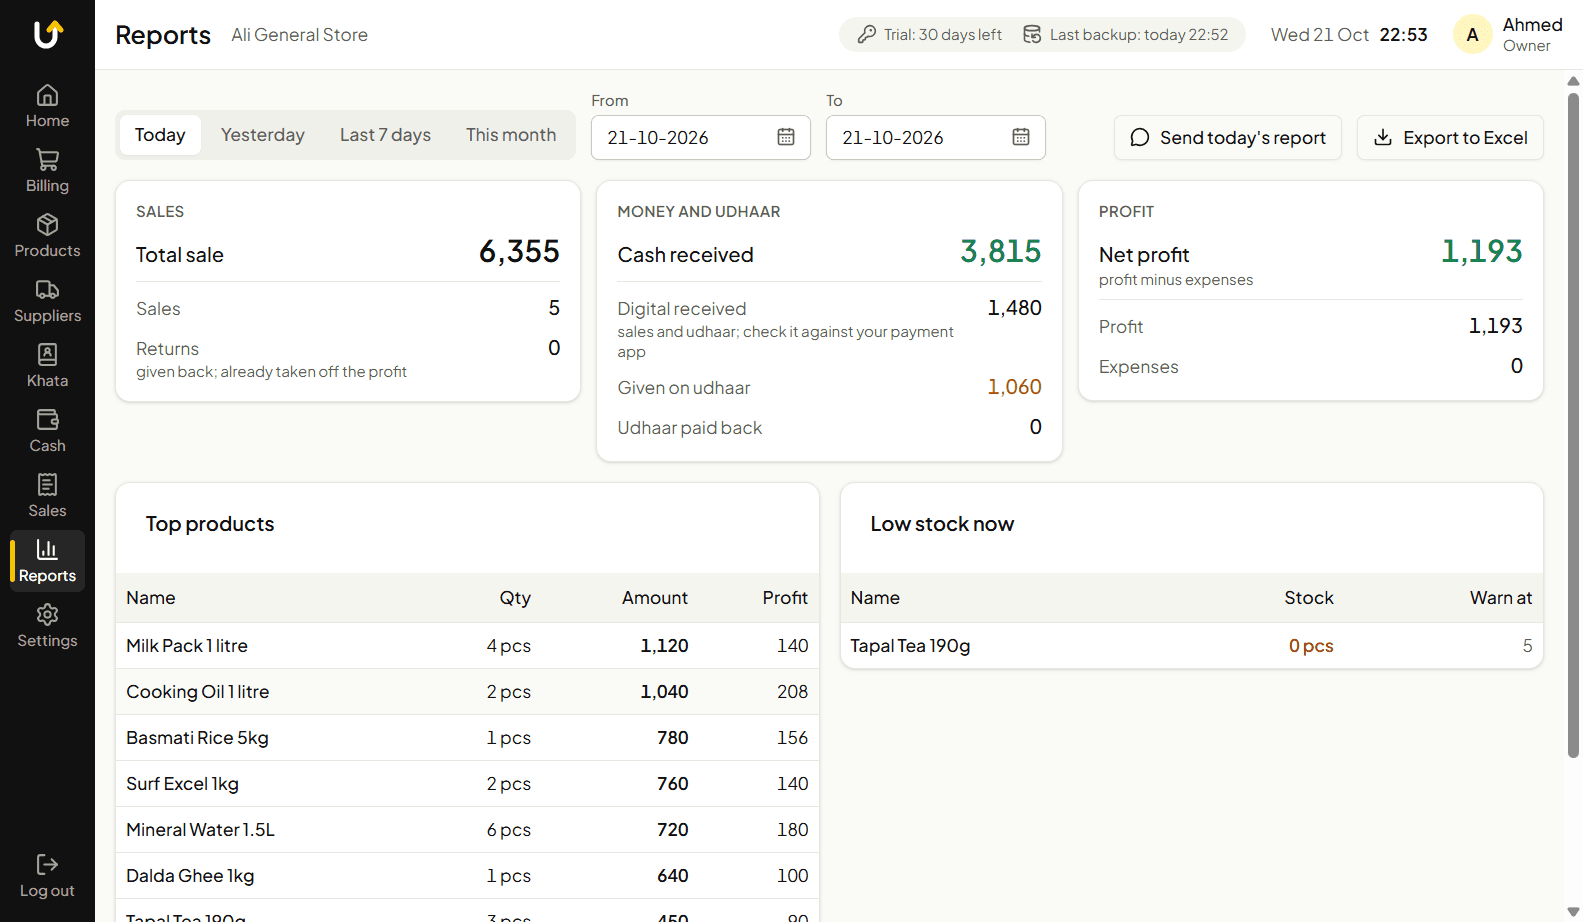Click the From date field

coord(700,137)
